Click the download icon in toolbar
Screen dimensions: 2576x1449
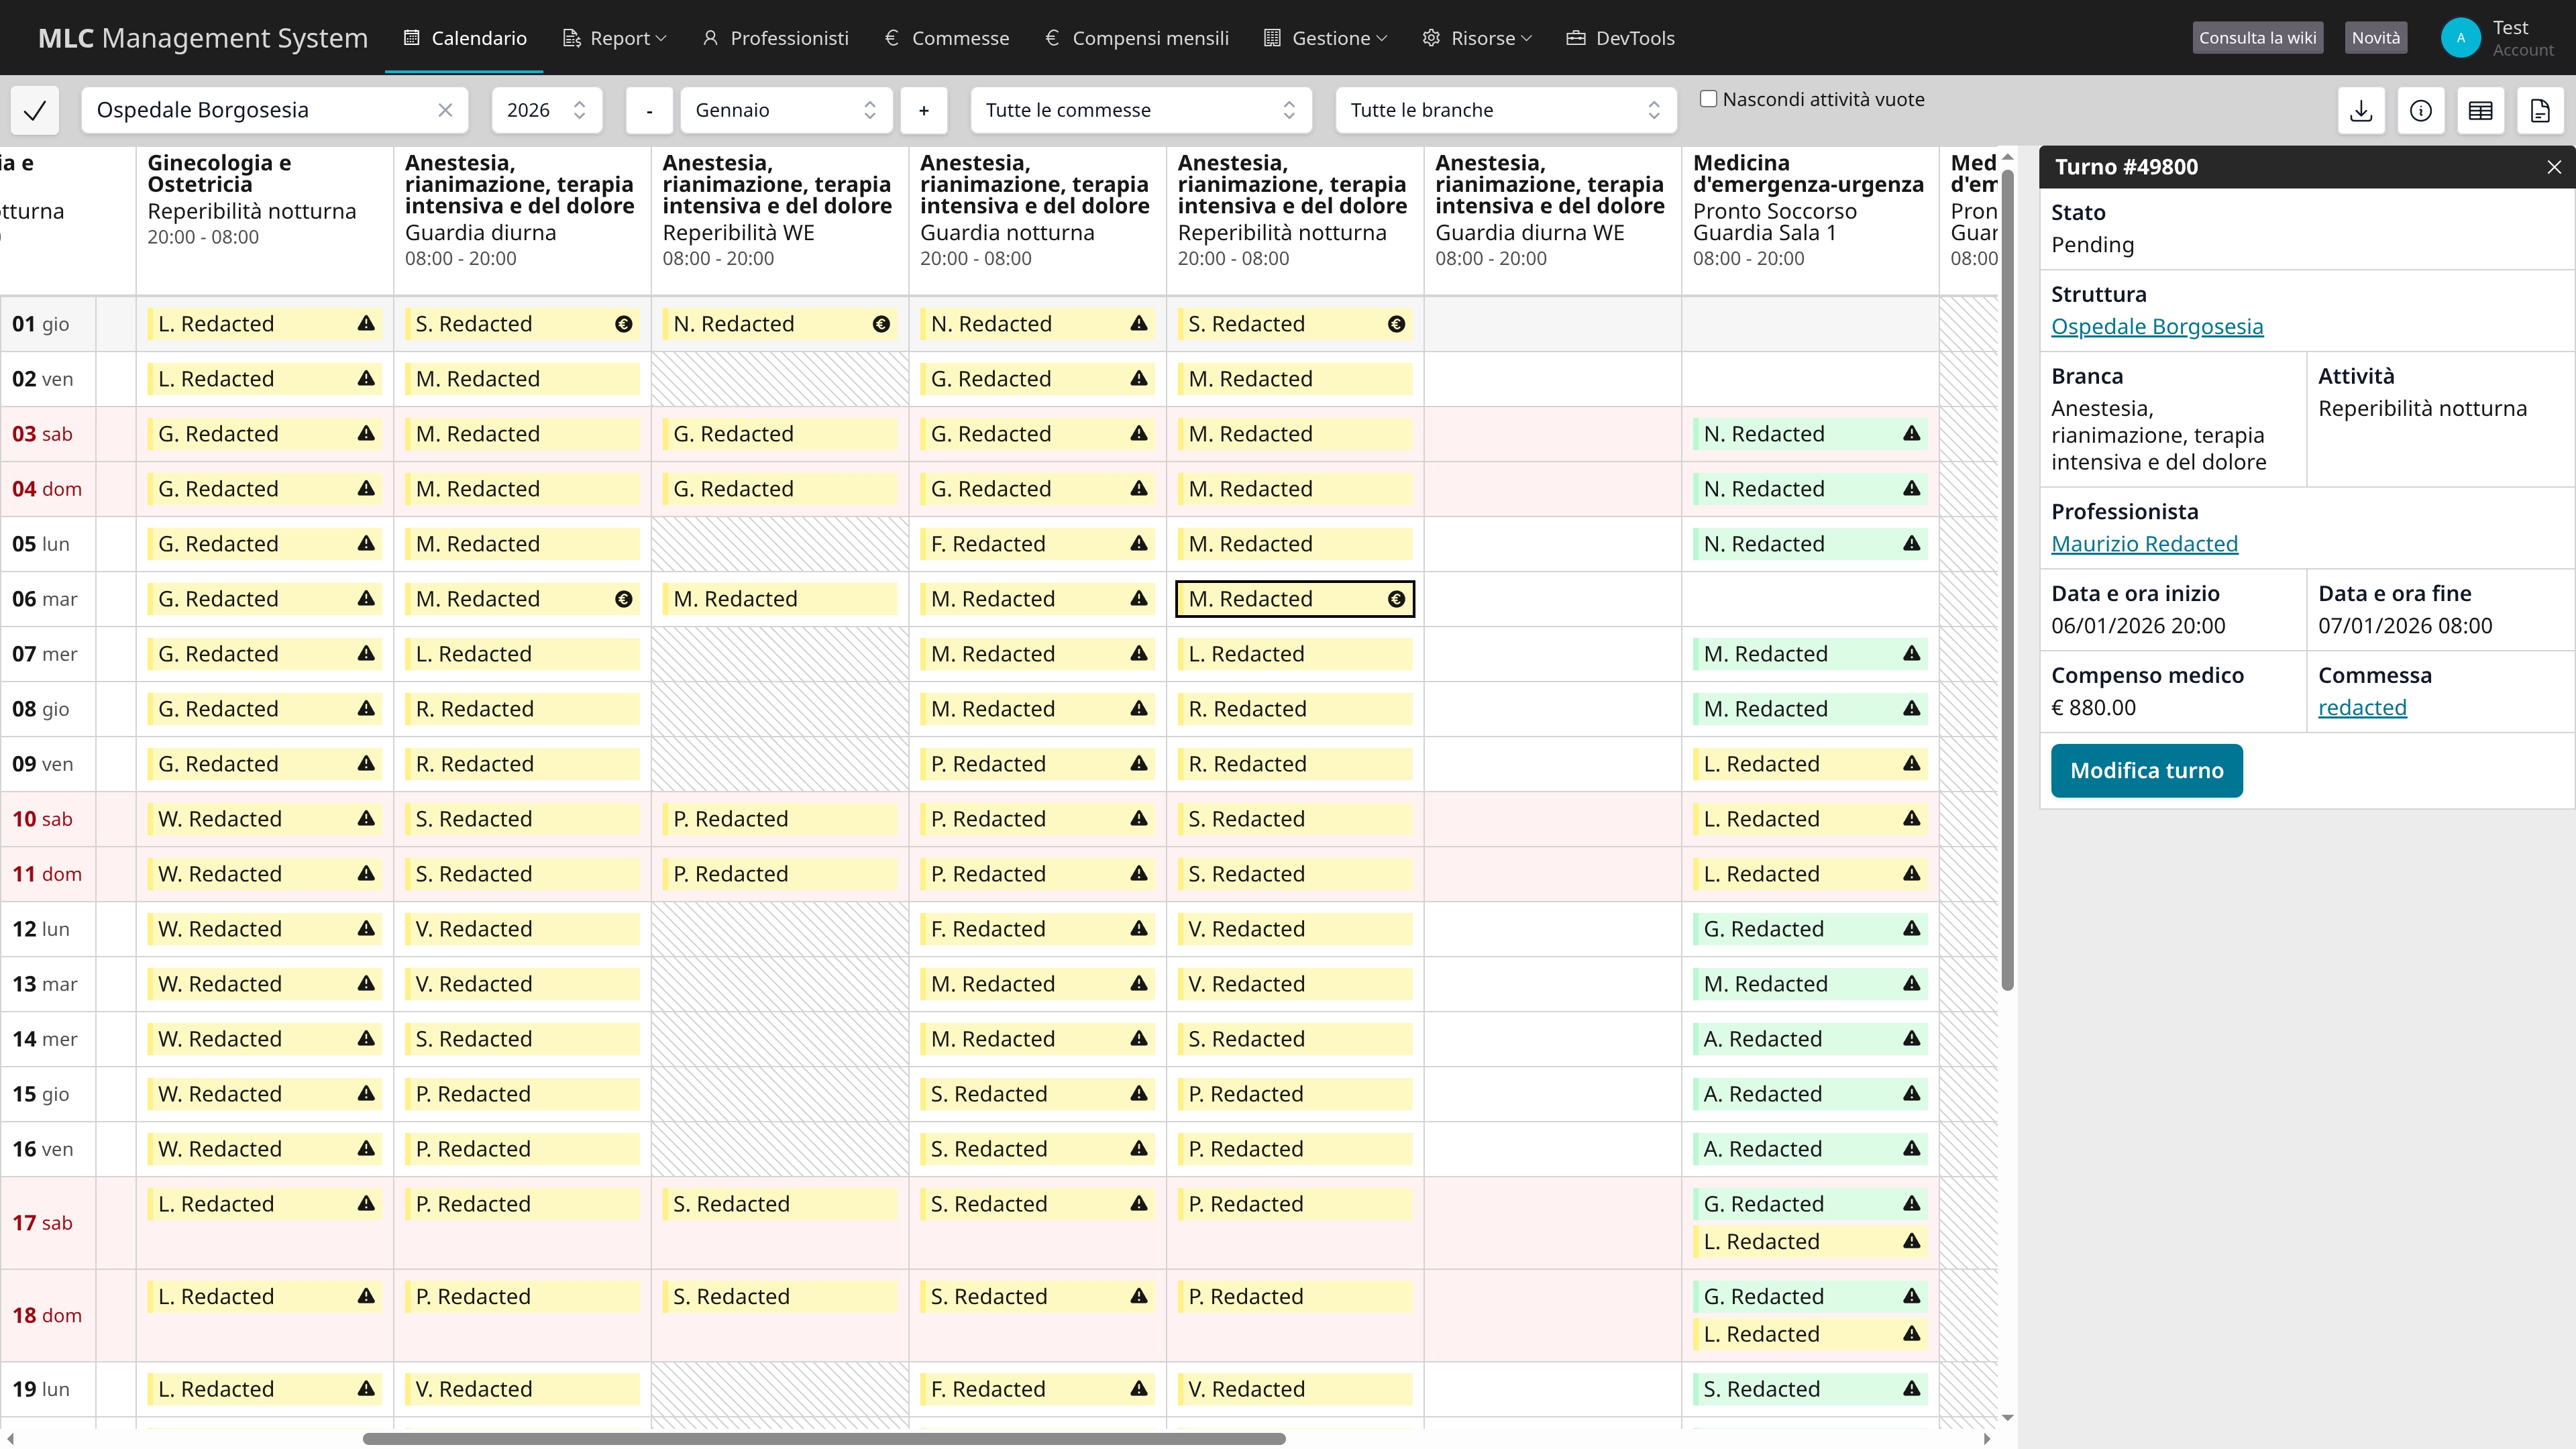2361,110
